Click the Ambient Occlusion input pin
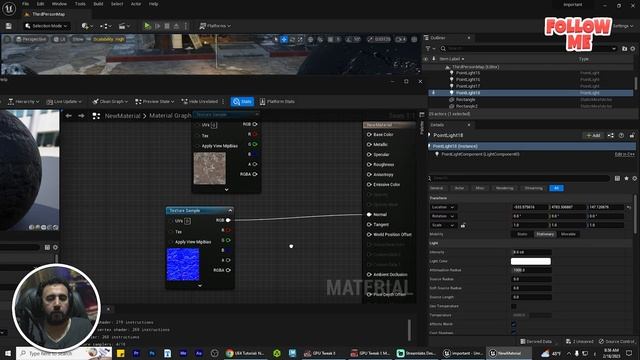 pos(369,274)
